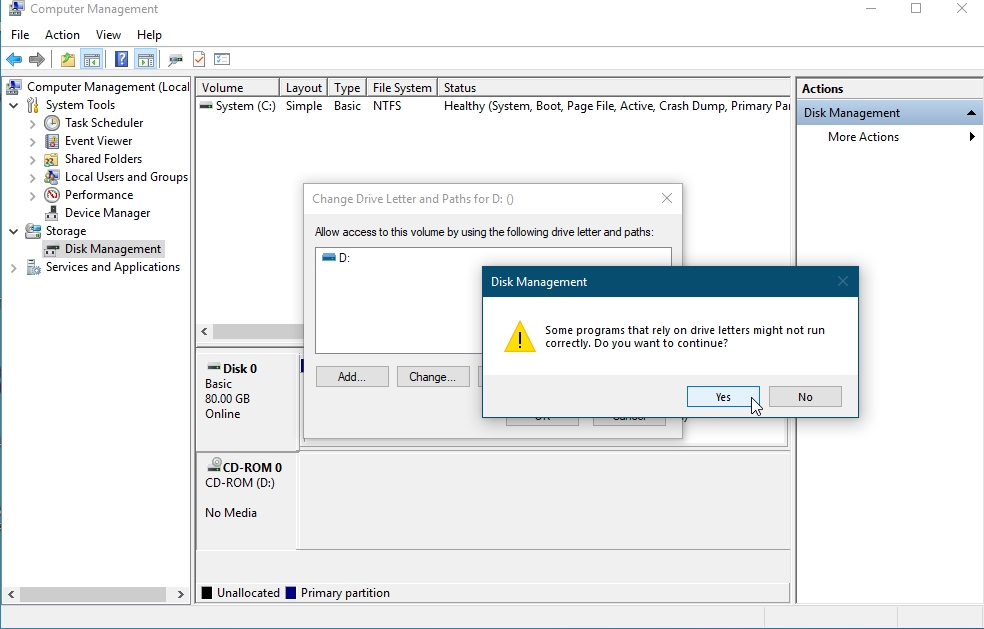Open the File menu
984x629 pixels.
(20, 35)
